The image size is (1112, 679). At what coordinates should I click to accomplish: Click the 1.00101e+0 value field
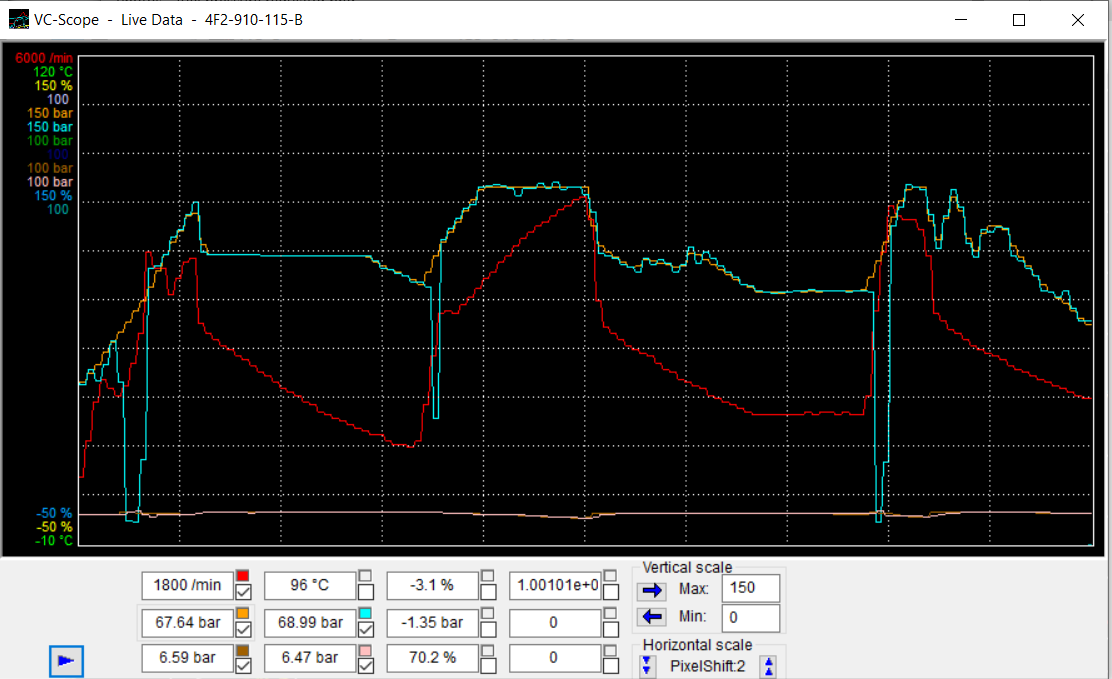555,585
